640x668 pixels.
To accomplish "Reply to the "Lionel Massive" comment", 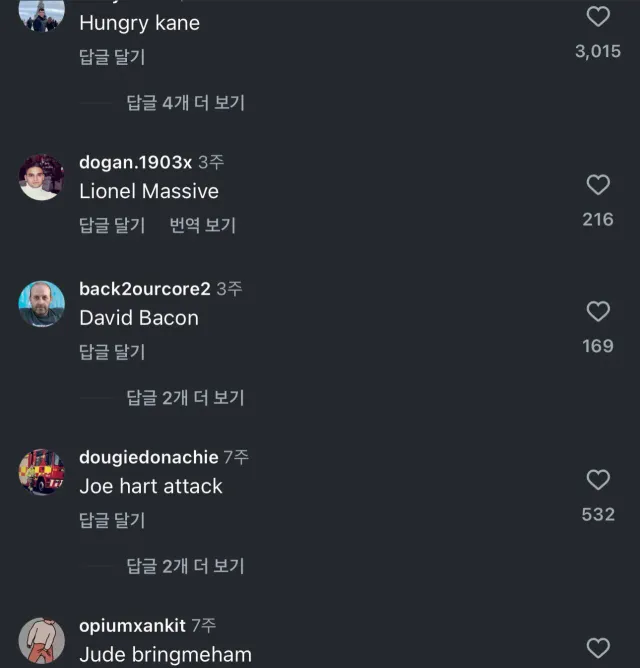I will pyautogui.click(x=112, y=226).
